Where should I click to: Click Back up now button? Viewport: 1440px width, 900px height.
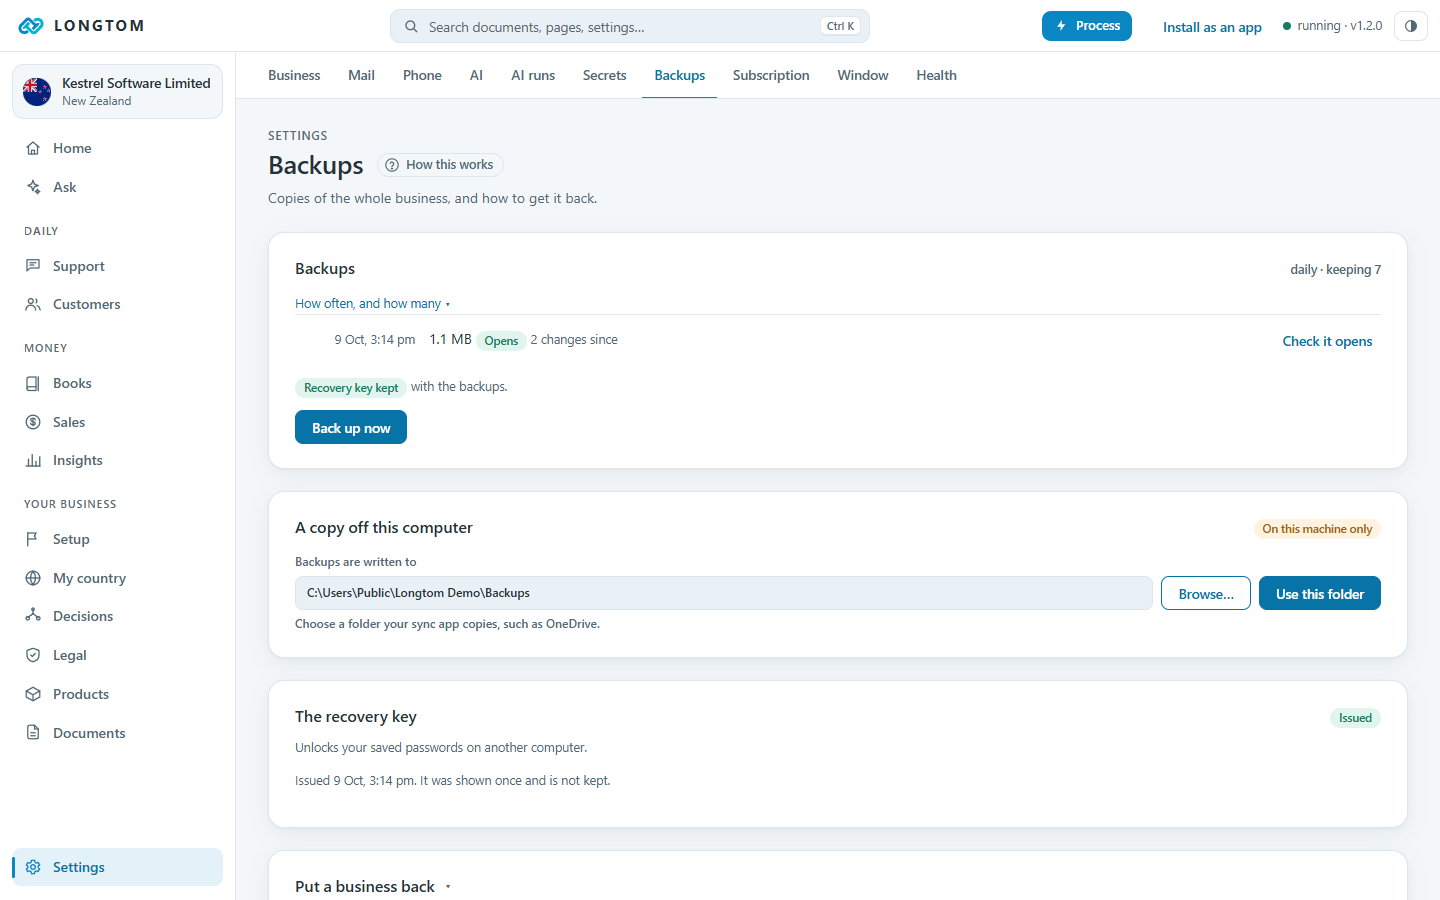[x=351, y=427]
